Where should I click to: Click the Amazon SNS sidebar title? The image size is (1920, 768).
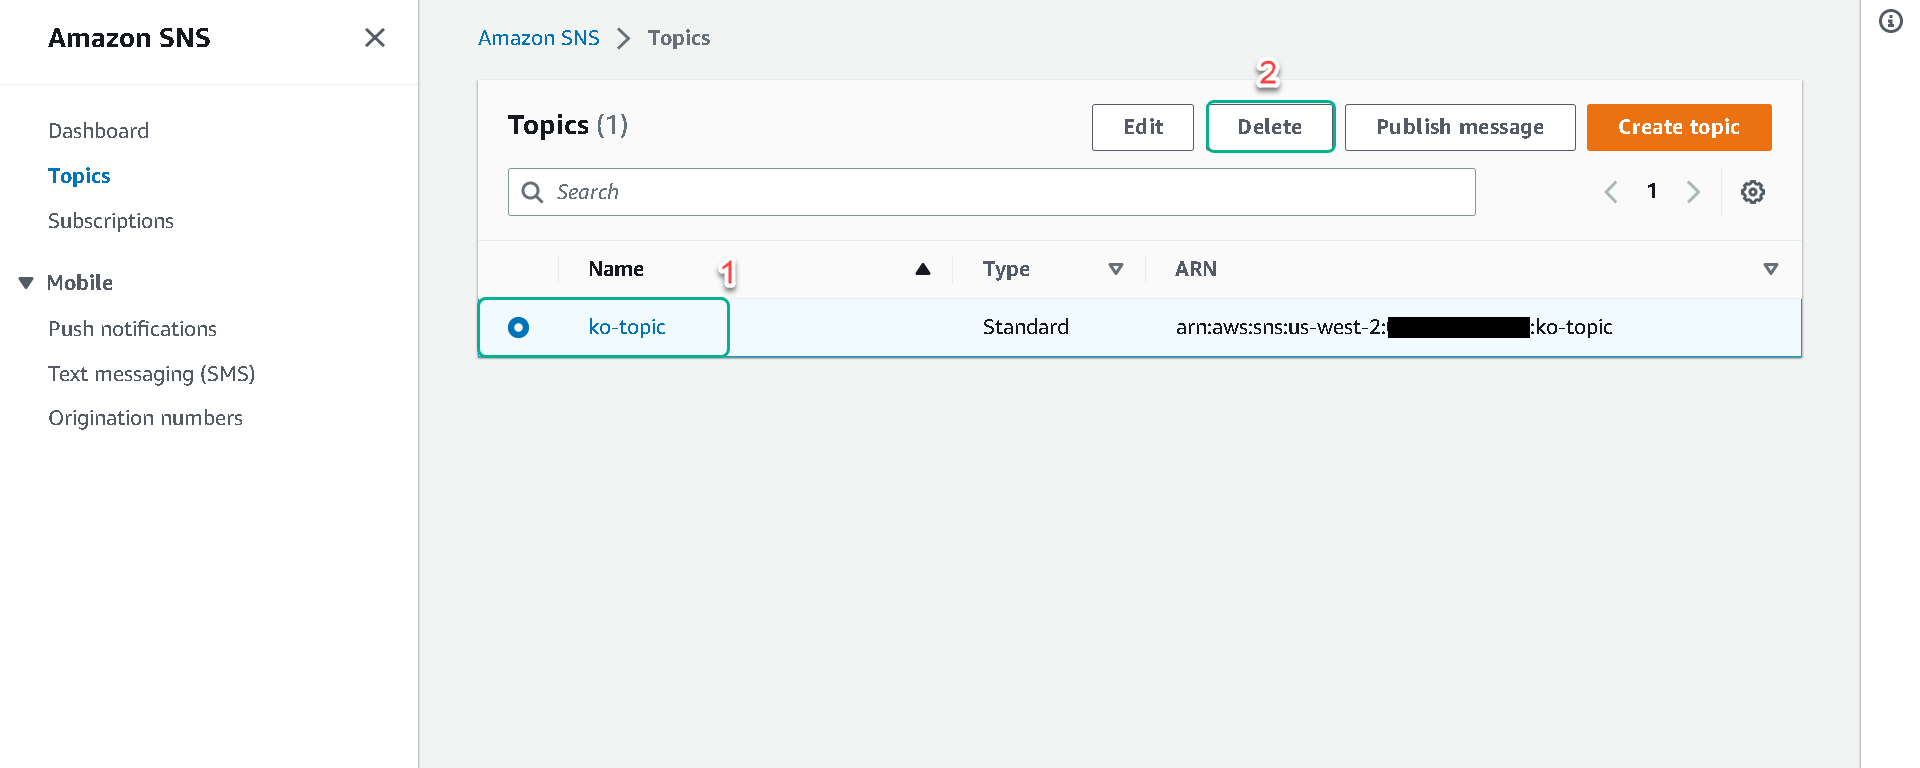[129, 38]
